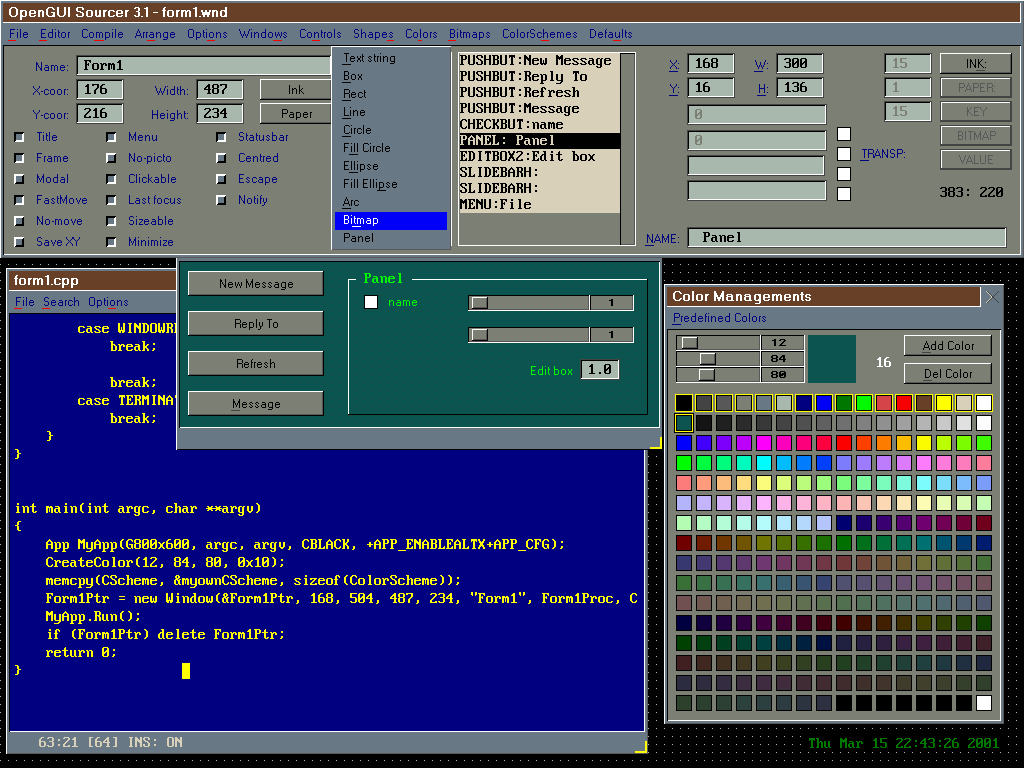This screenshot has height=768, width=1024.
Task: Click the Ink button beside the Width field
Action: tap(296, 90)
